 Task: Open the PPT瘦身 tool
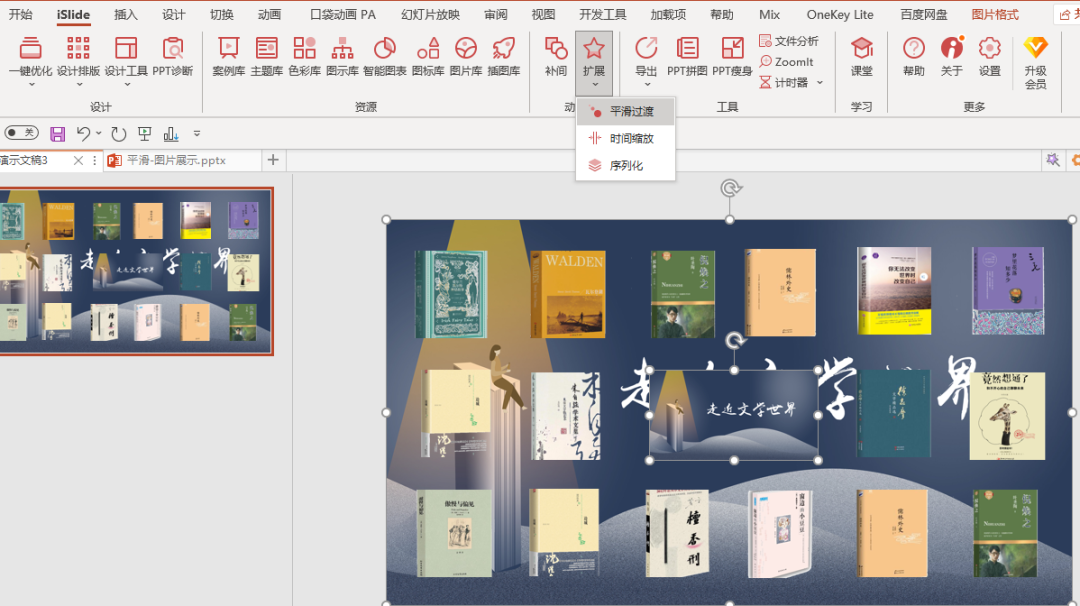(731, 56)
